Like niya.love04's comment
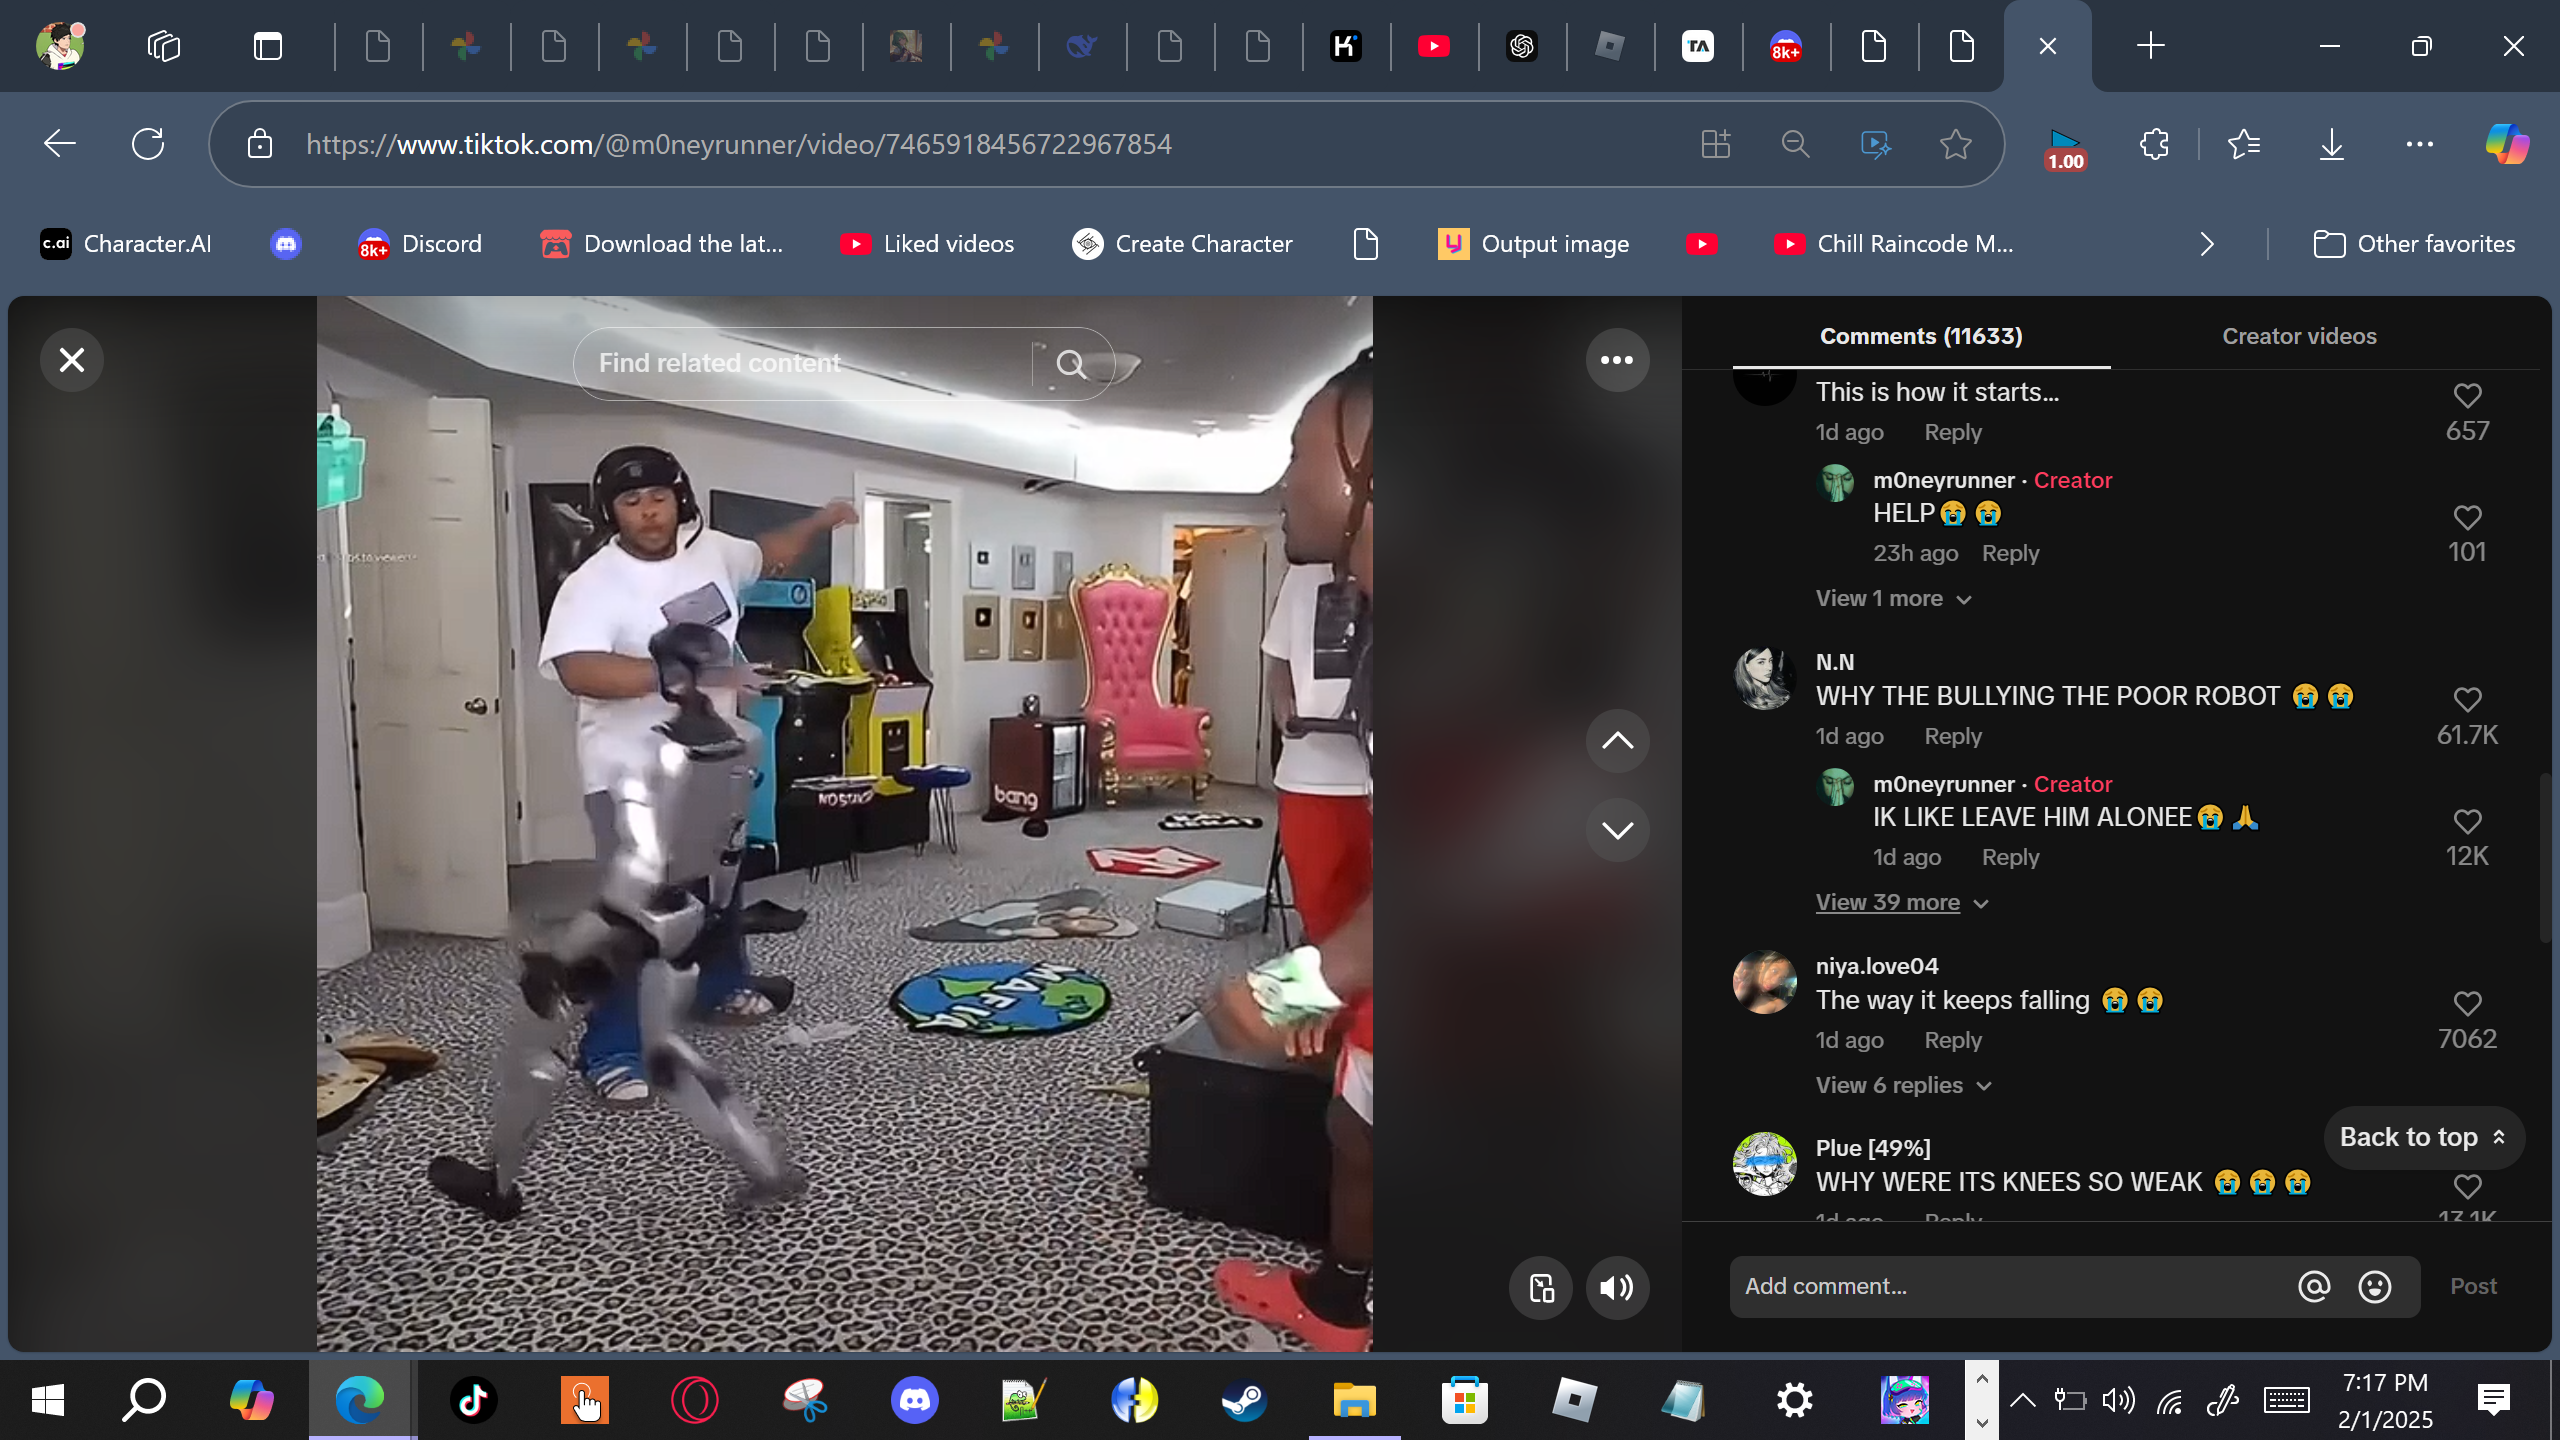Image resolution: width=2560 pixels, height=1440 pixels. (x=2467, y=1004)
